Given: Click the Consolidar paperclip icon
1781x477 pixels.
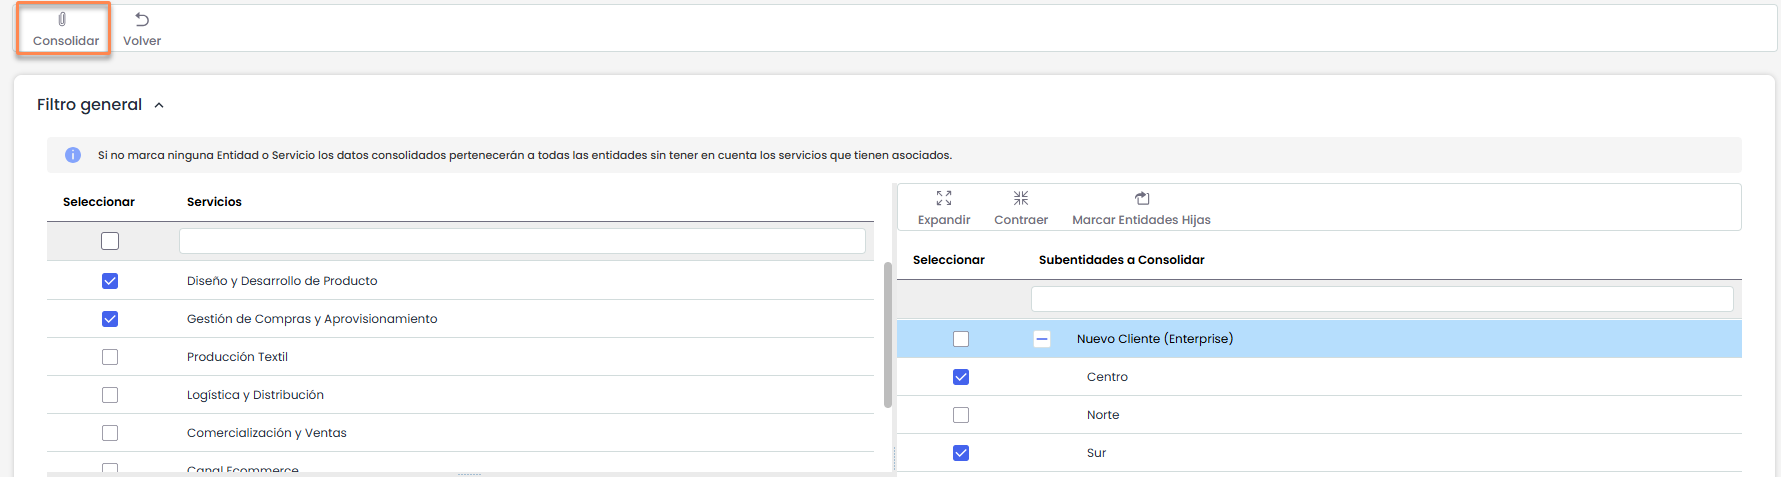Looking at the screenshot, I should click(x=62, y=20).
